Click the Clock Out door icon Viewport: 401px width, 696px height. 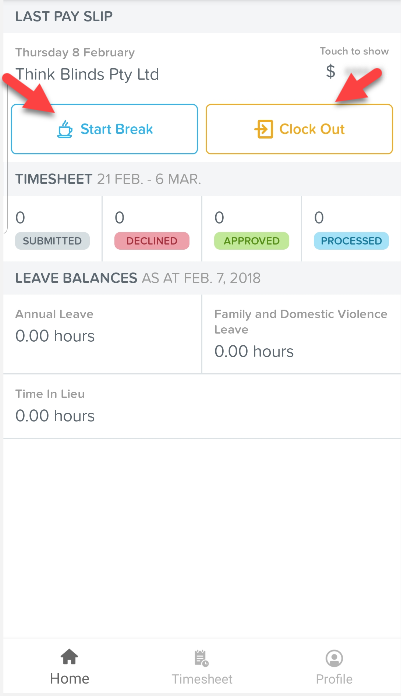click(263, 130)
